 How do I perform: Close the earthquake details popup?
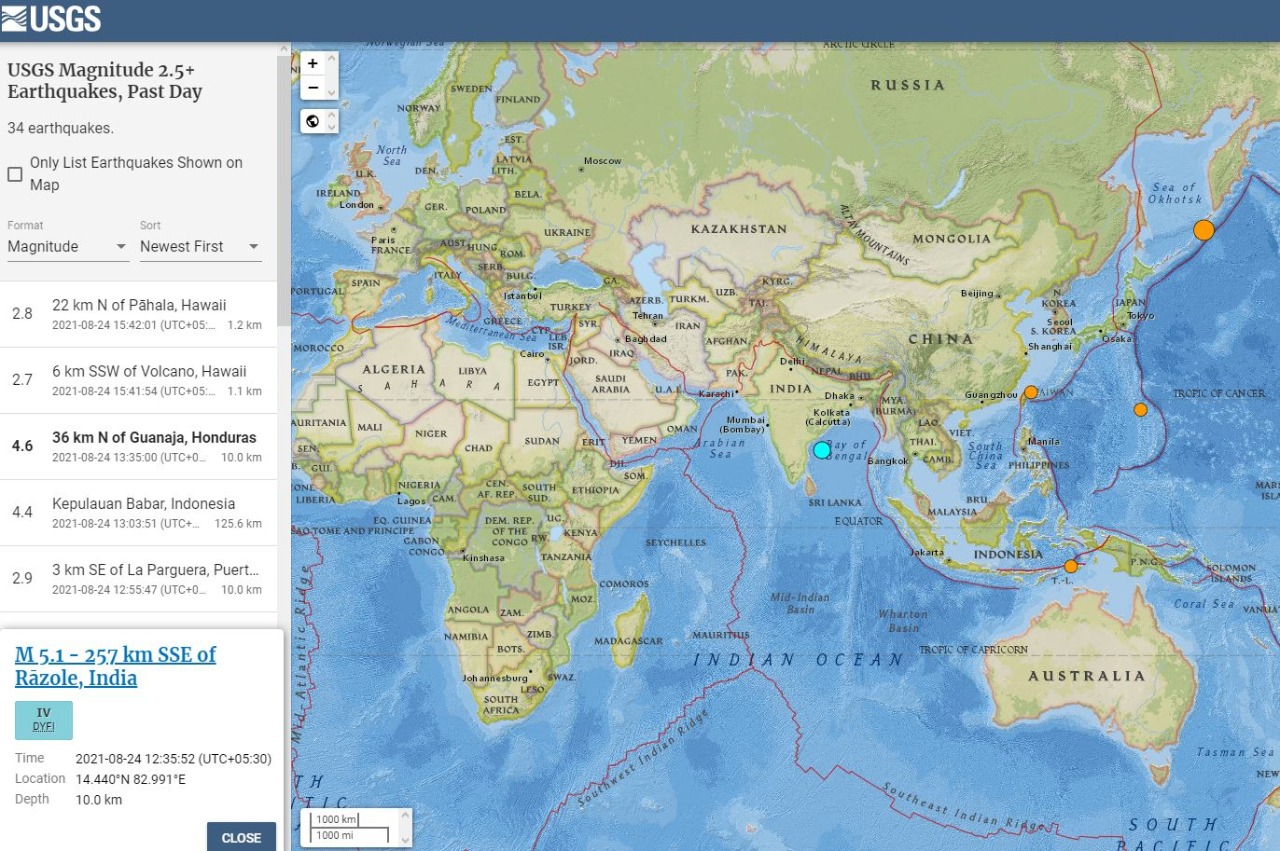(x=241, y=837)
